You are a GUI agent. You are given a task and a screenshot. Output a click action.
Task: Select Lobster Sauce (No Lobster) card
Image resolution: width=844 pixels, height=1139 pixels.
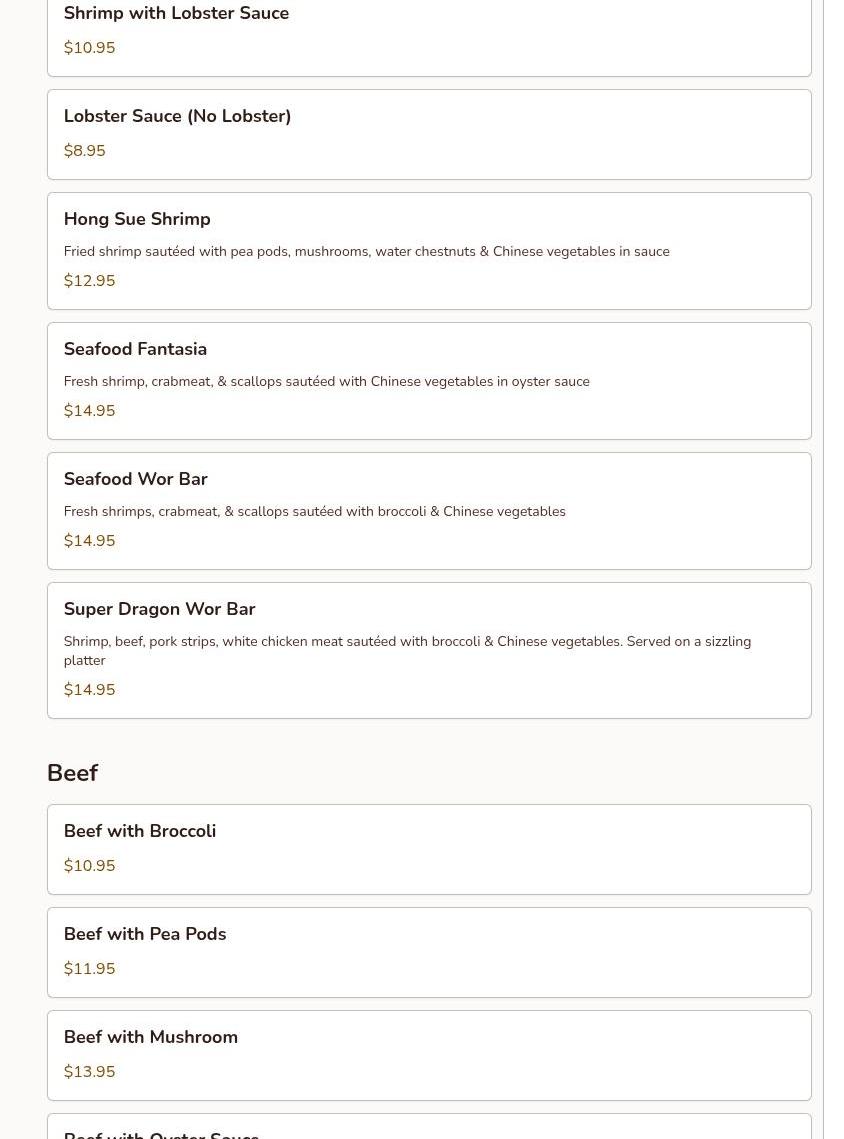(428, 134)
